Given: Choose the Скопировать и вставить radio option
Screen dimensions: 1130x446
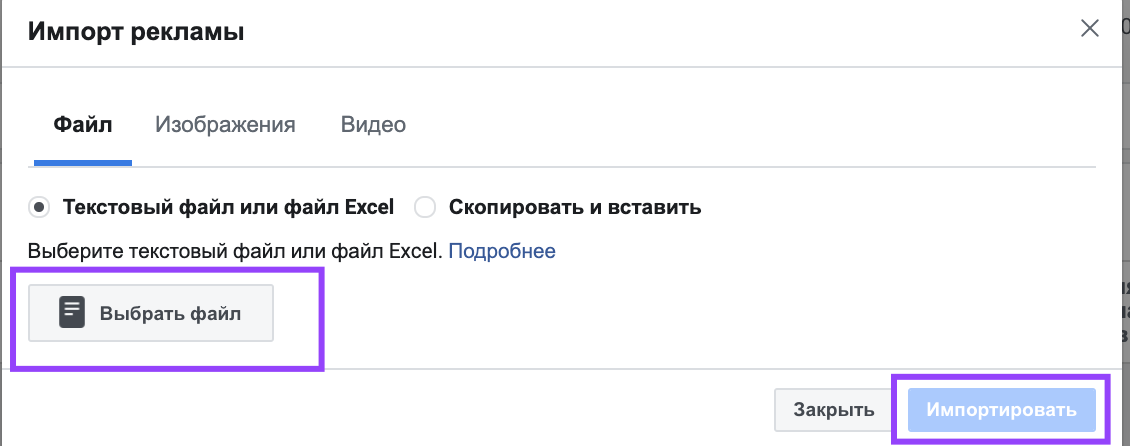Looking at the screenshot, I should (425, 208).
